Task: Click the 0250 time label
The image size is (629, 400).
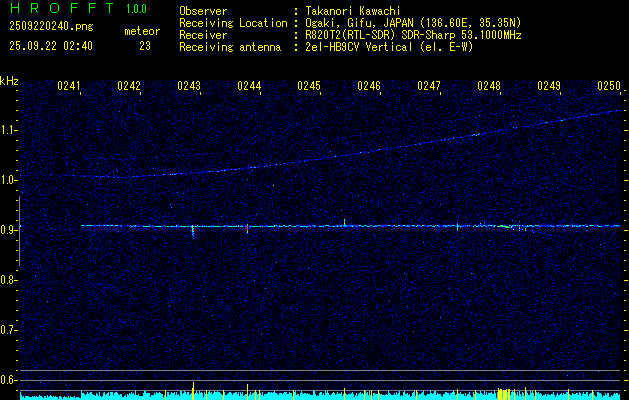Action: tap(609, 87)
